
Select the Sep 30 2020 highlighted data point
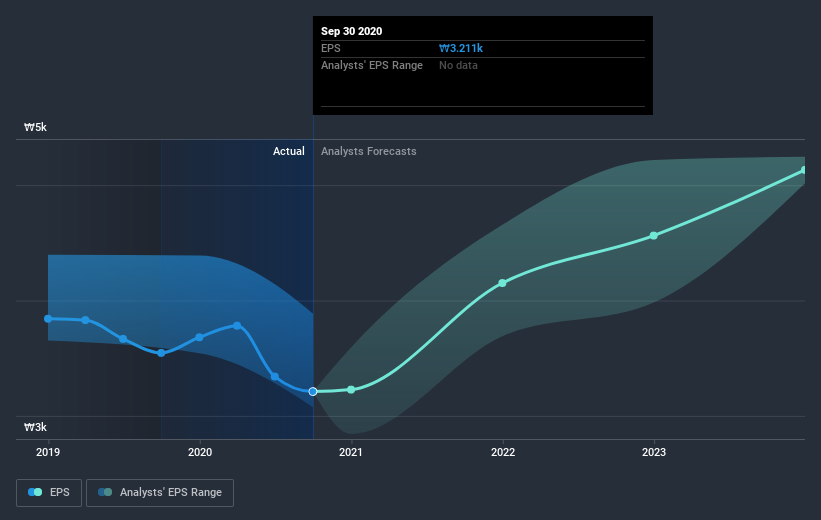pyautogui.click(x=313, y=392)
